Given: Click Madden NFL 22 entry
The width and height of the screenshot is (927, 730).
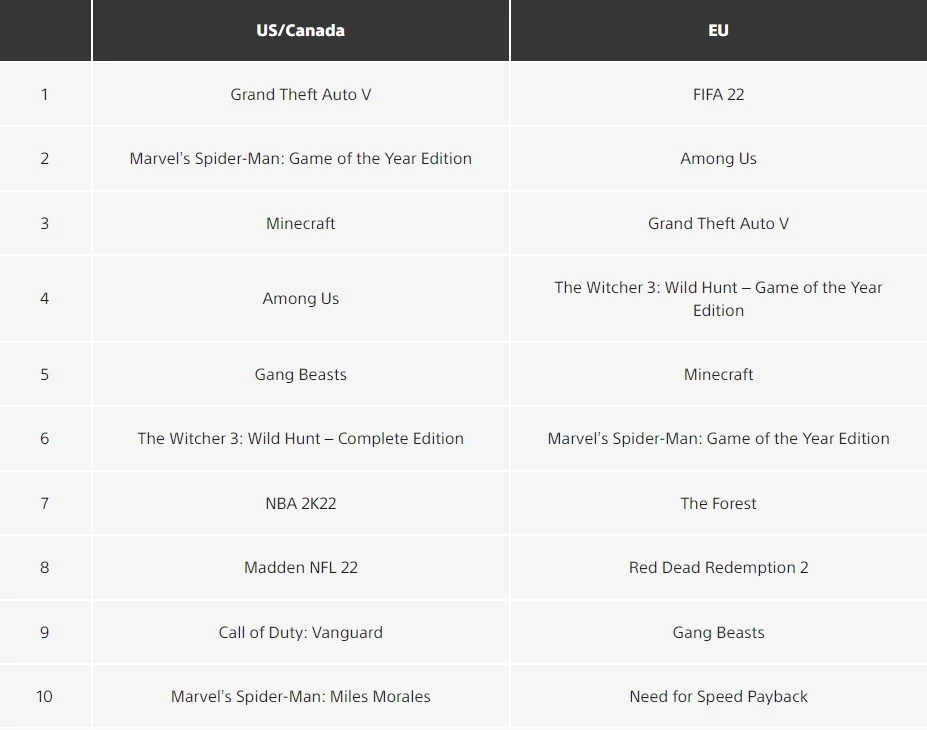Looking at the screenshot, I should click(x=300, y=567).
